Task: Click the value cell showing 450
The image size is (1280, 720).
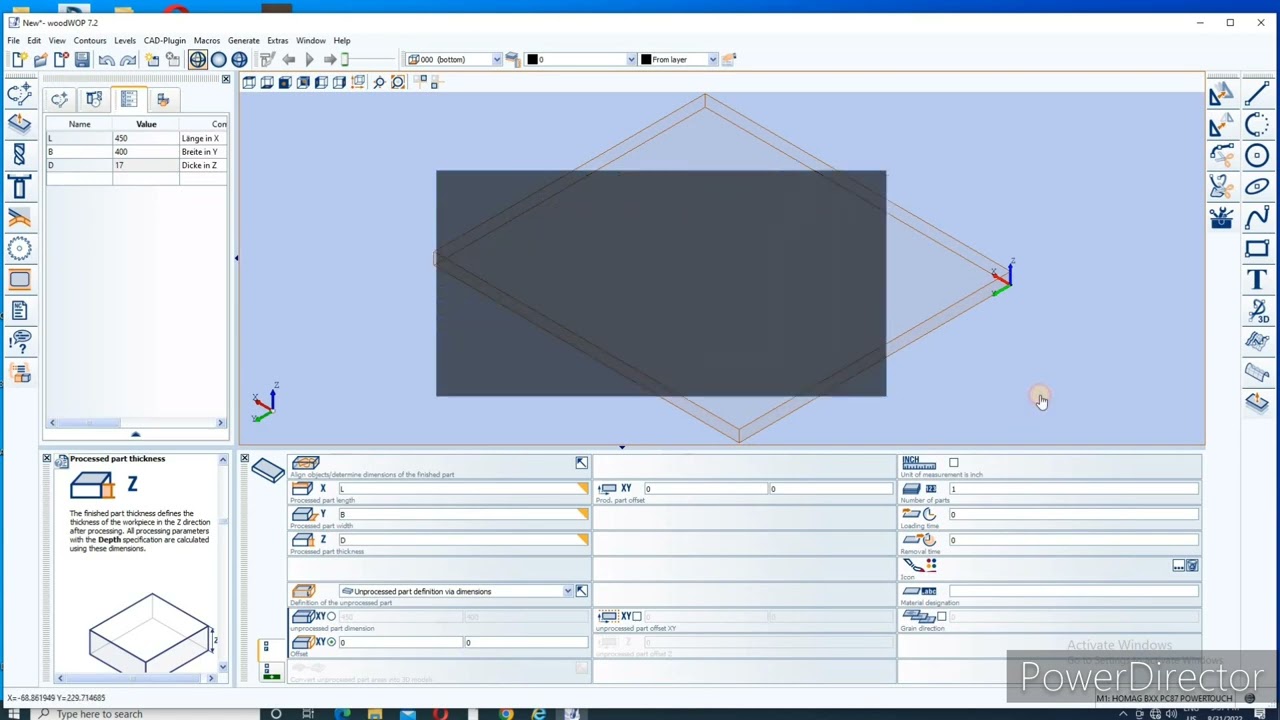Action: tap(145, 138)
